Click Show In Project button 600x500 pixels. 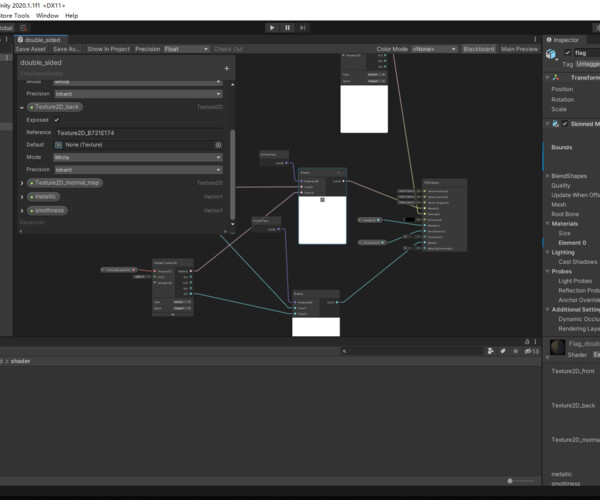(x=109, y=49)
